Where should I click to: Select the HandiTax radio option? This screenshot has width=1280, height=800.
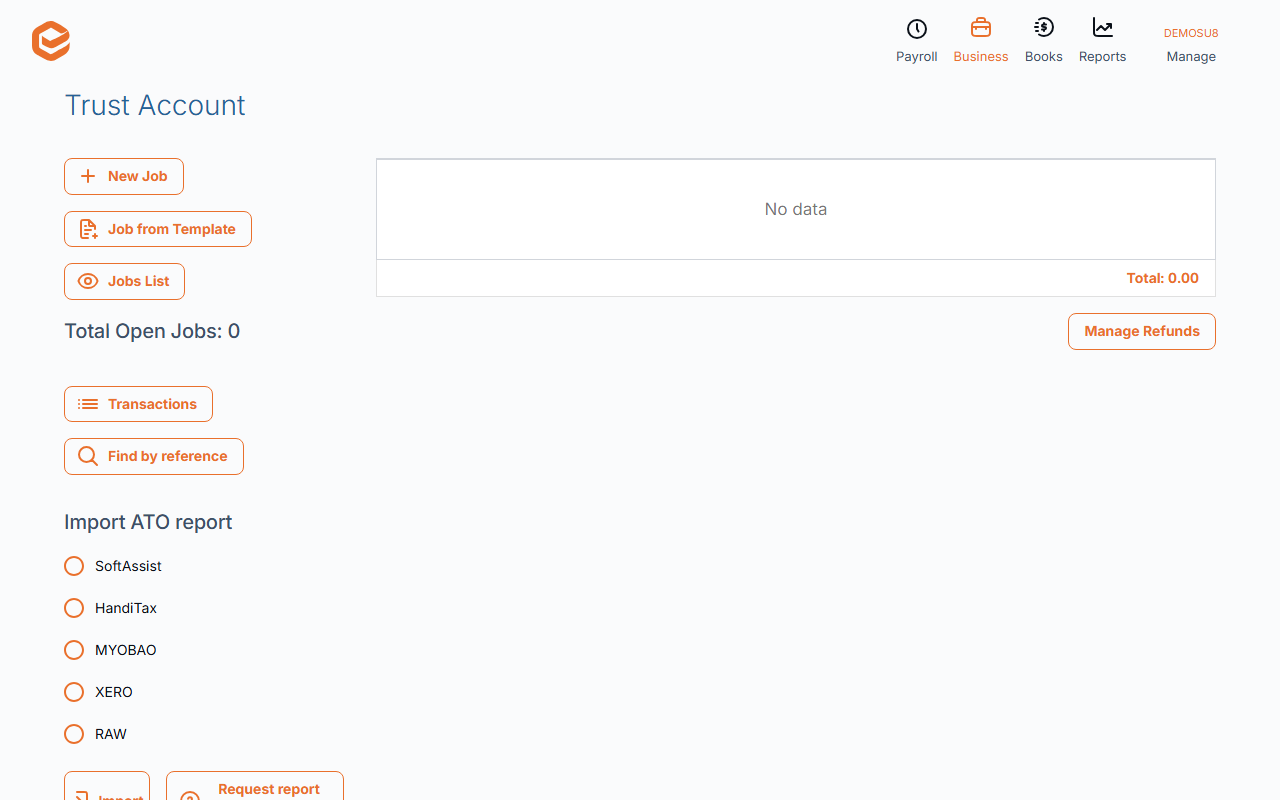74,608
